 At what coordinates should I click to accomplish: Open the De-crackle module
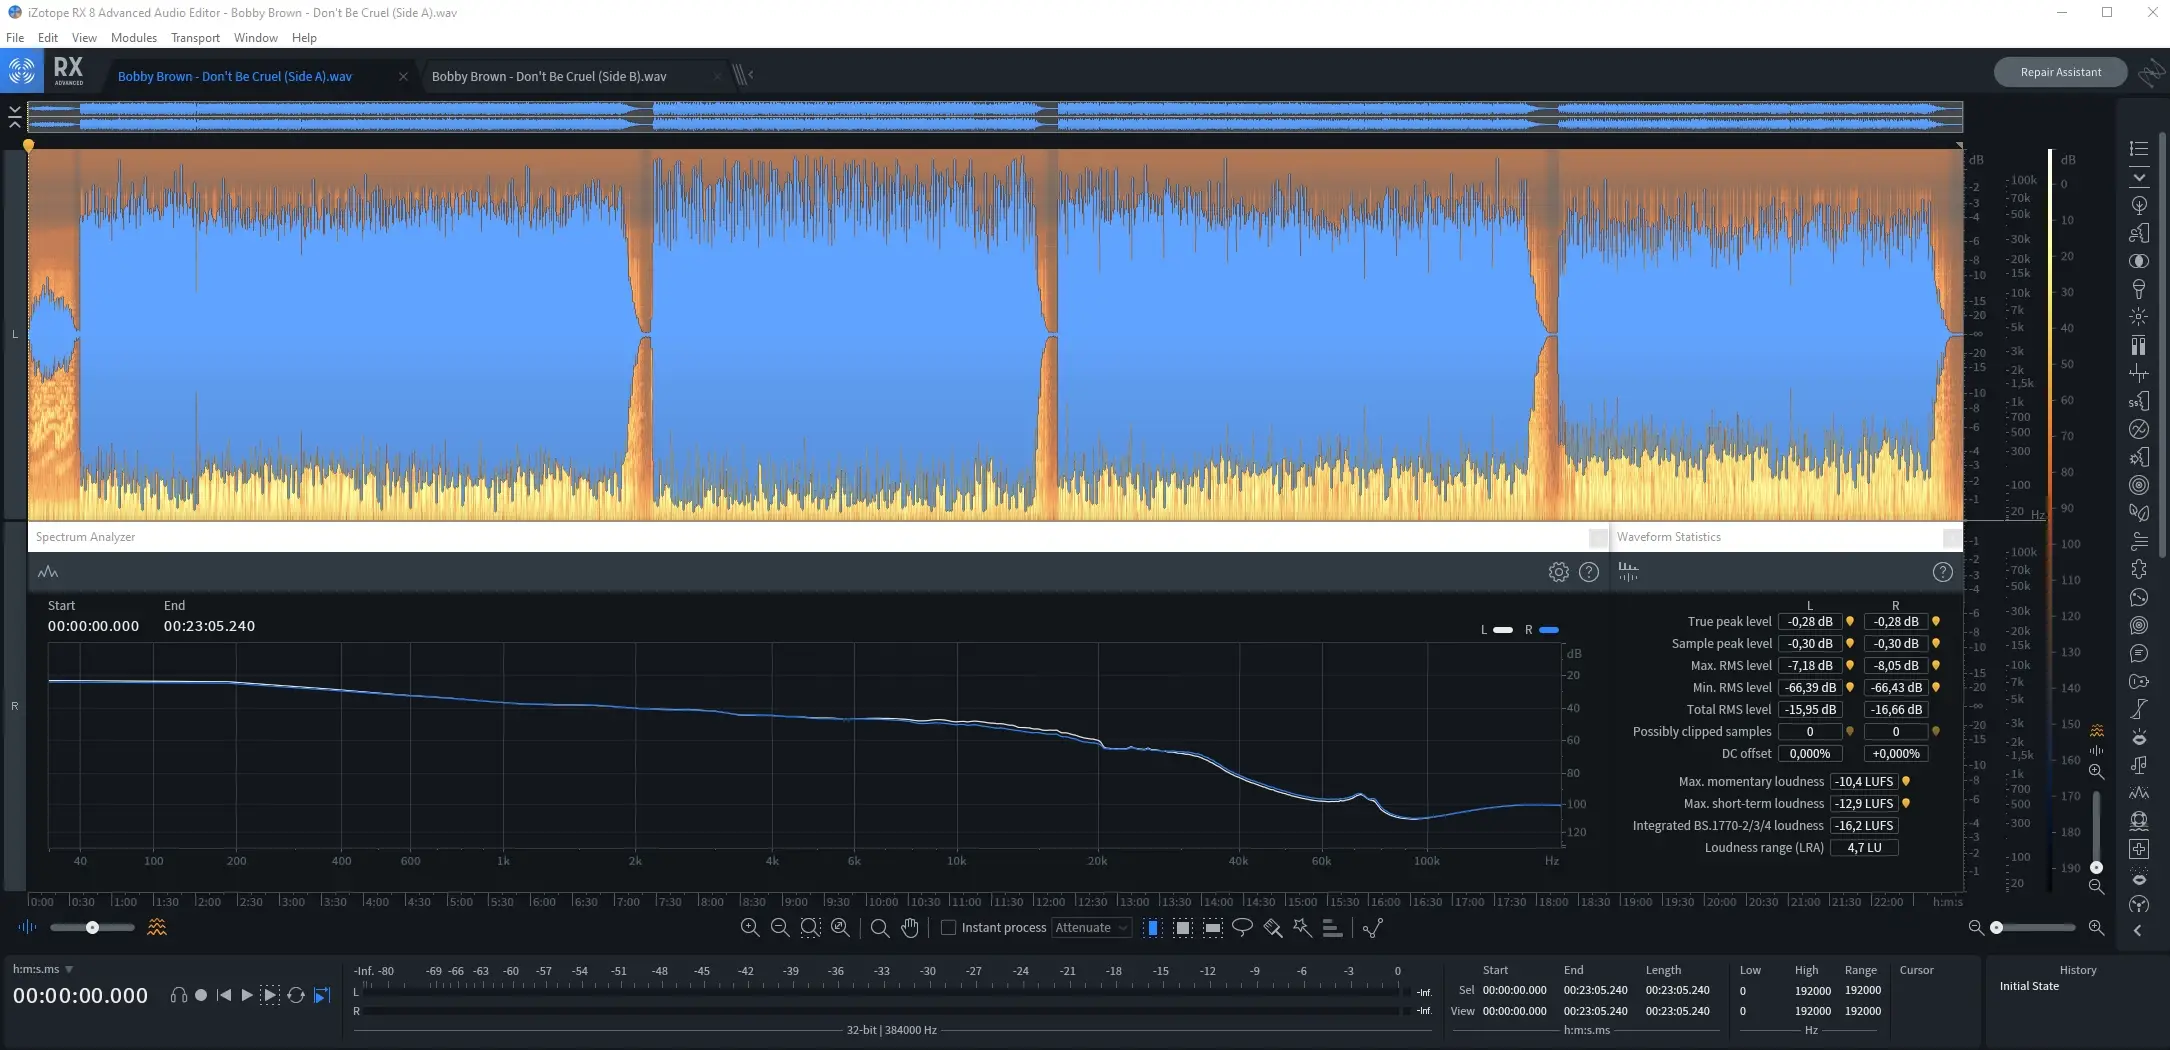click(2139, 373)
